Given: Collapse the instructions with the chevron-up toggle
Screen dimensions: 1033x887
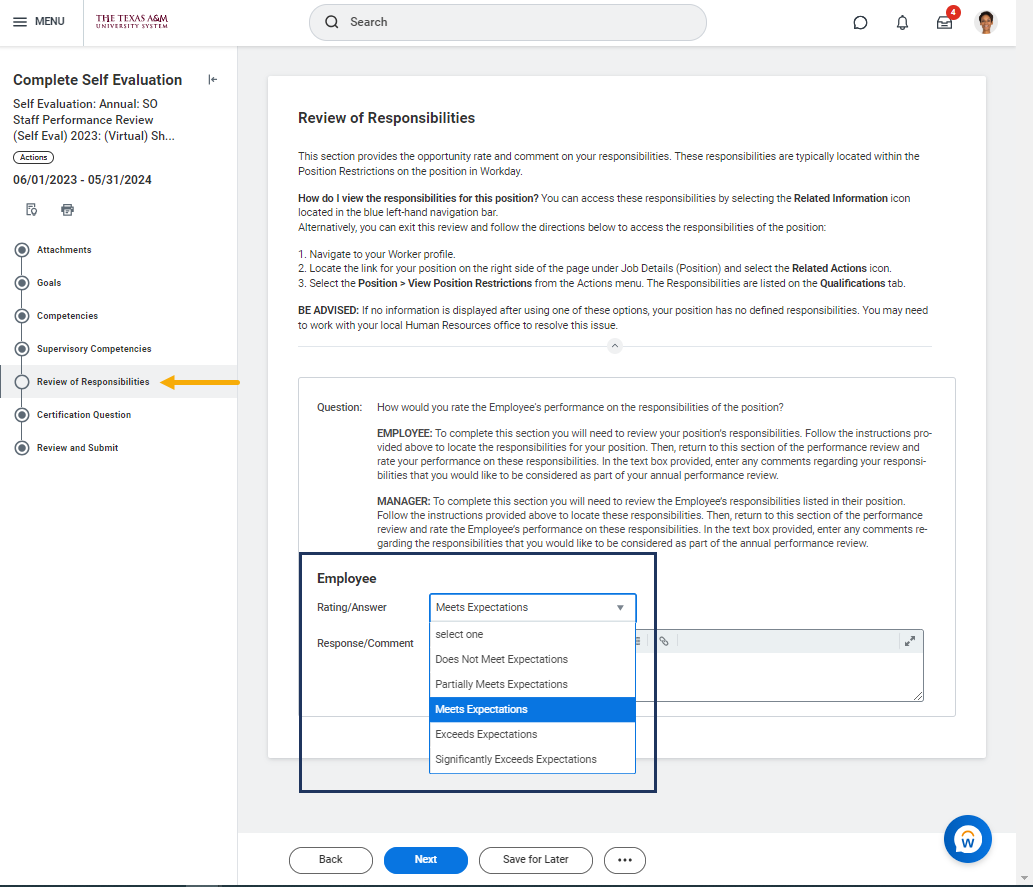Looking at the screenshot, I should [615, 346].
